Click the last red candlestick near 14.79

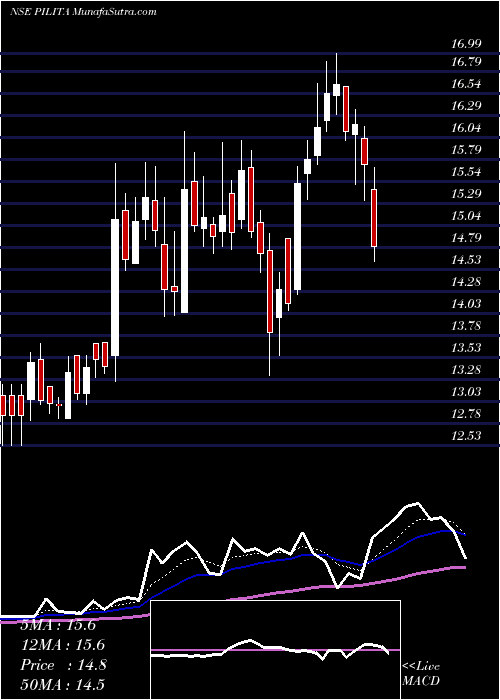coord(374,218)
